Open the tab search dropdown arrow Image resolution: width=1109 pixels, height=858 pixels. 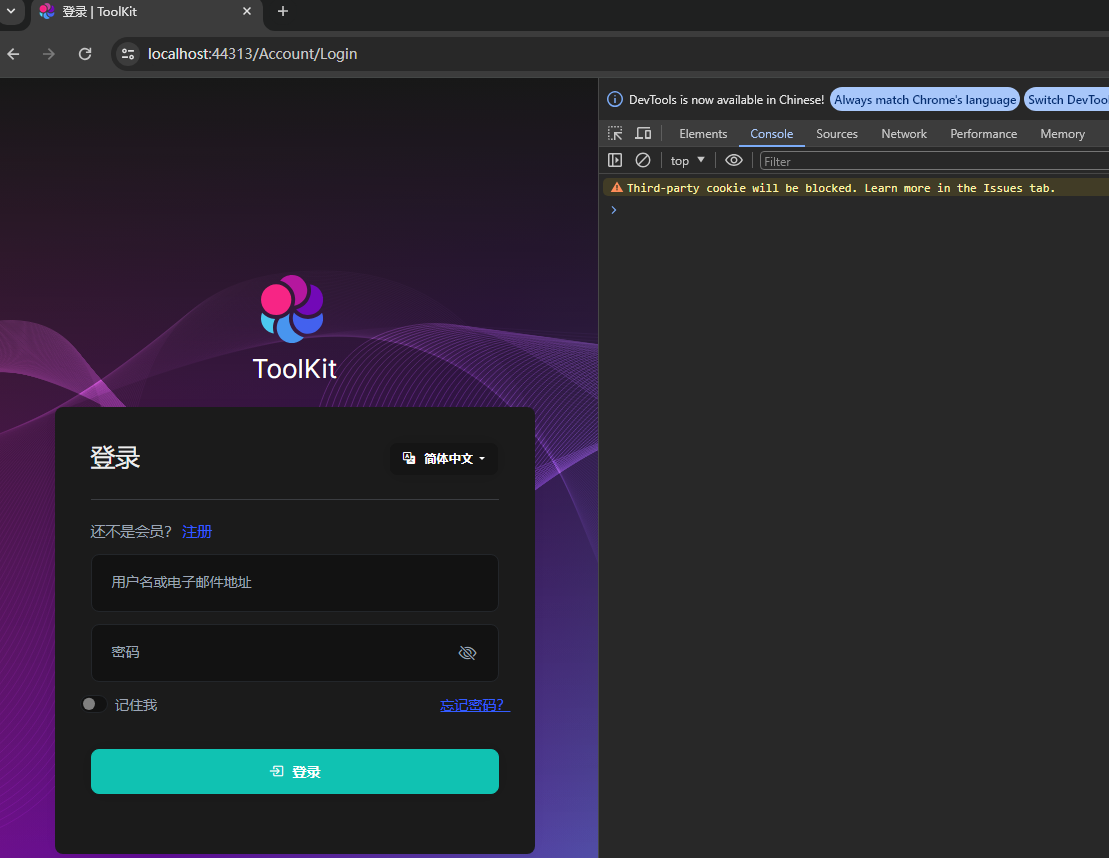10,11
